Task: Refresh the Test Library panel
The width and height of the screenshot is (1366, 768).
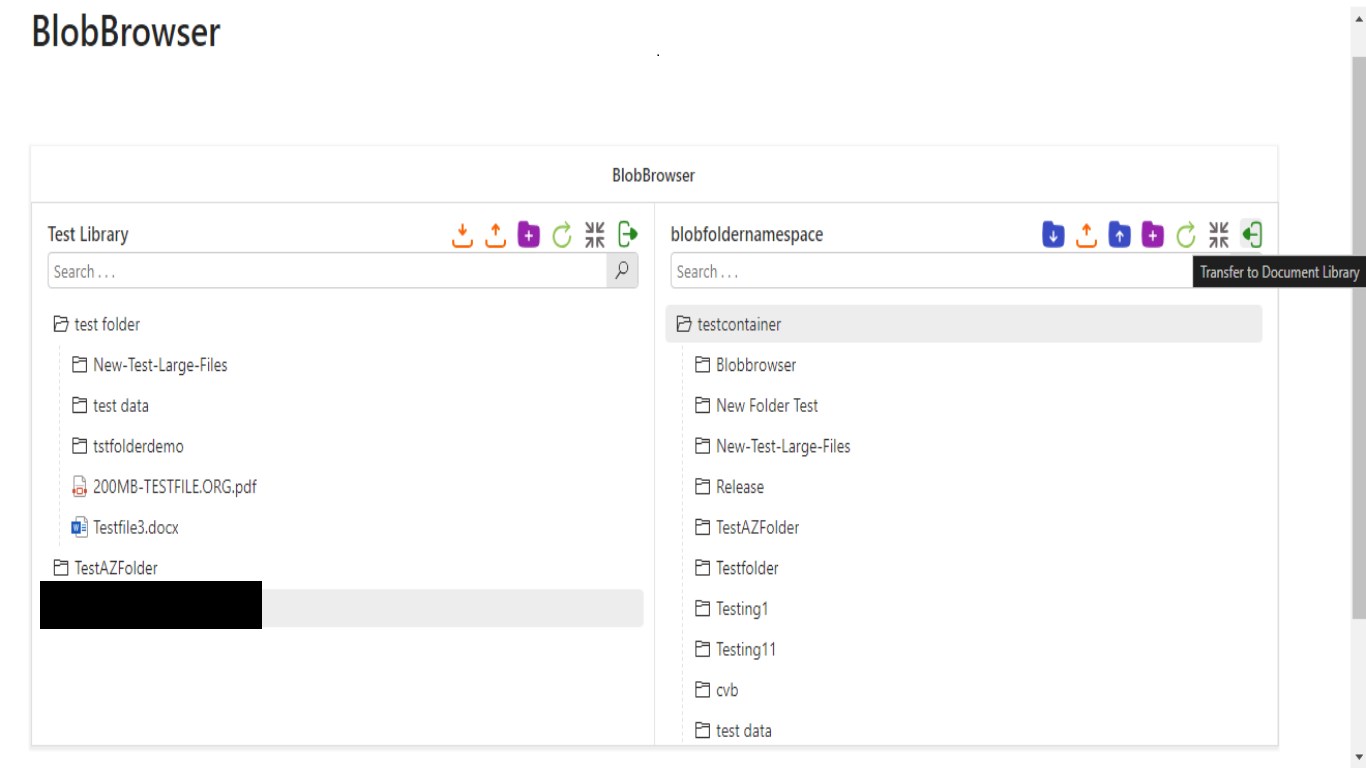Action: point(562,235)
